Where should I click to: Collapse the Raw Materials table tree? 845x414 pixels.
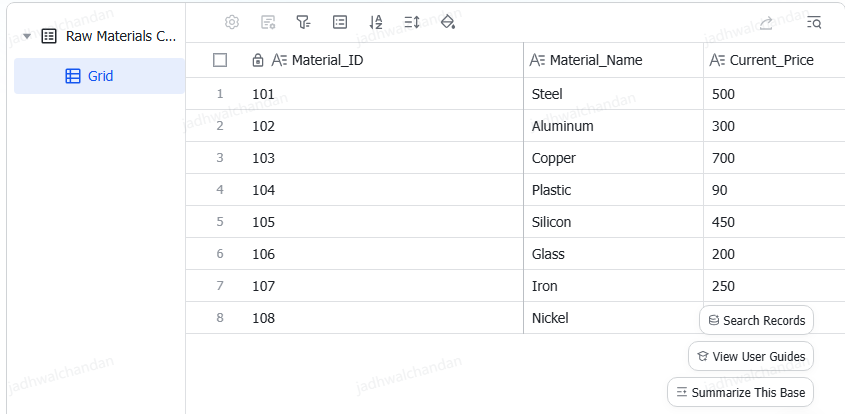tap(27, 37)
